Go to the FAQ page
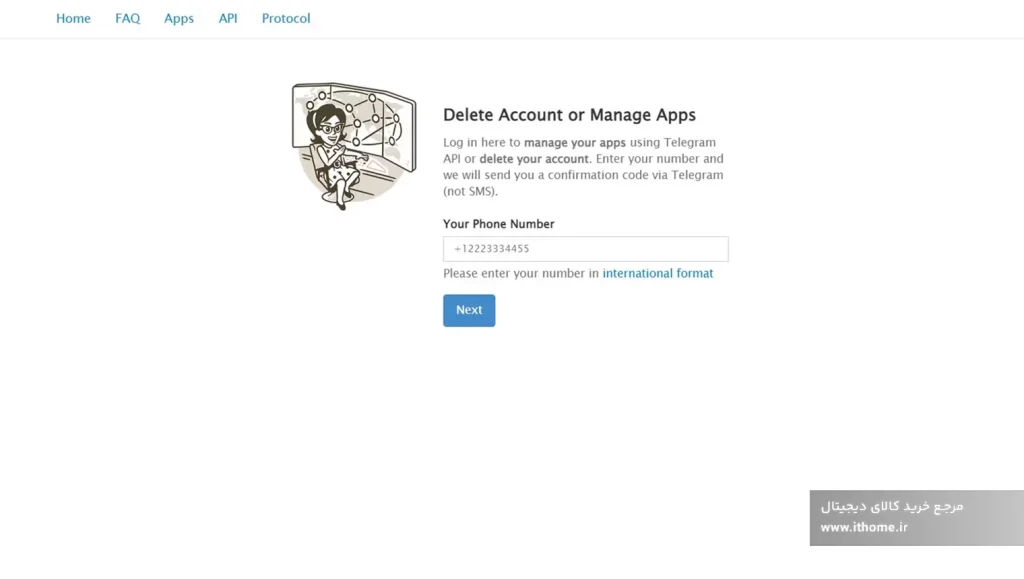This screenshot has width=1024, height=579. pyautogui.click(x=127, y=18)
